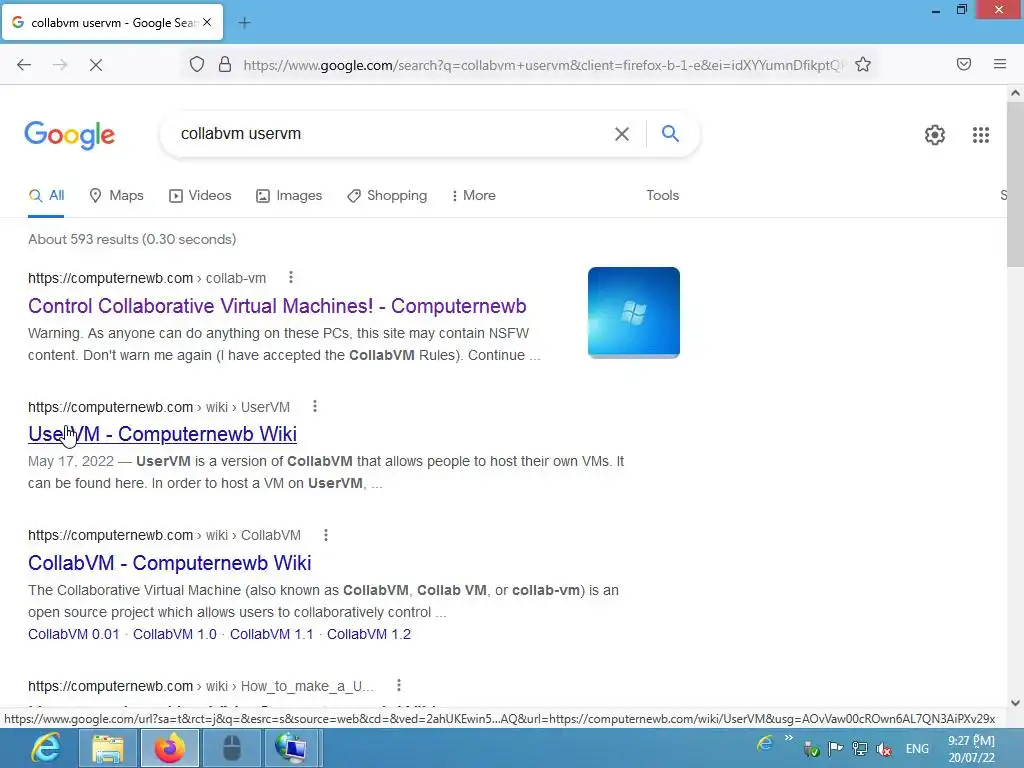Open the CollabVM 0.01 sublink
This screenshot has height=768, width=1024.
(74, 634)
